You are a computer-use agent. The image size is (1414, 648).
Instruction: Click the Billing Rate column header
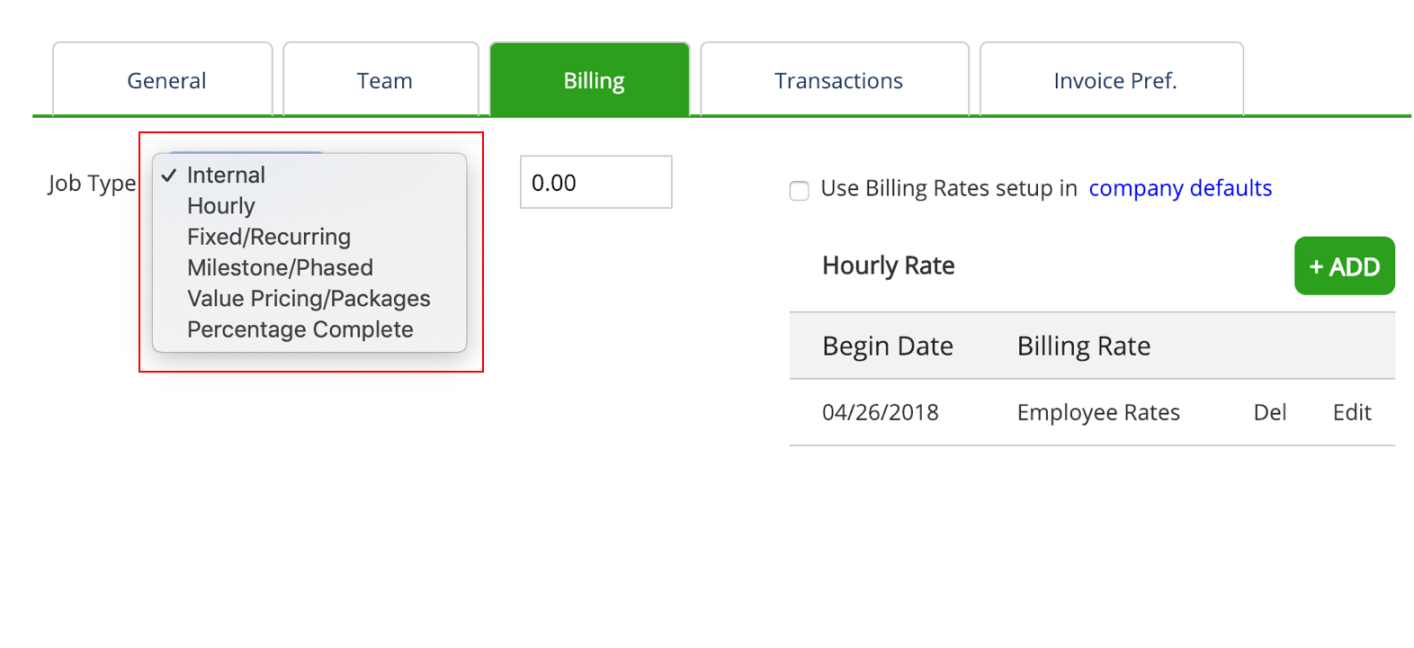coord(1084,346)
